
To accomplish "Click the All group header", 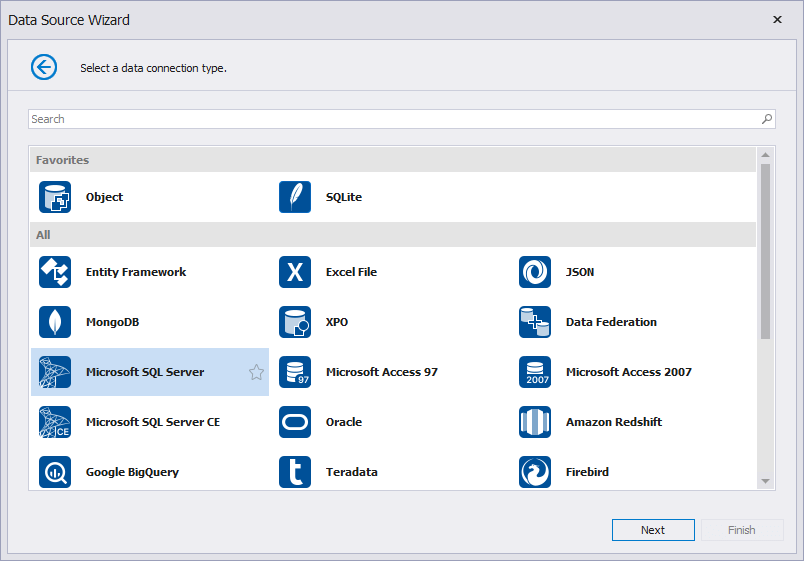I will click(393, 235).
